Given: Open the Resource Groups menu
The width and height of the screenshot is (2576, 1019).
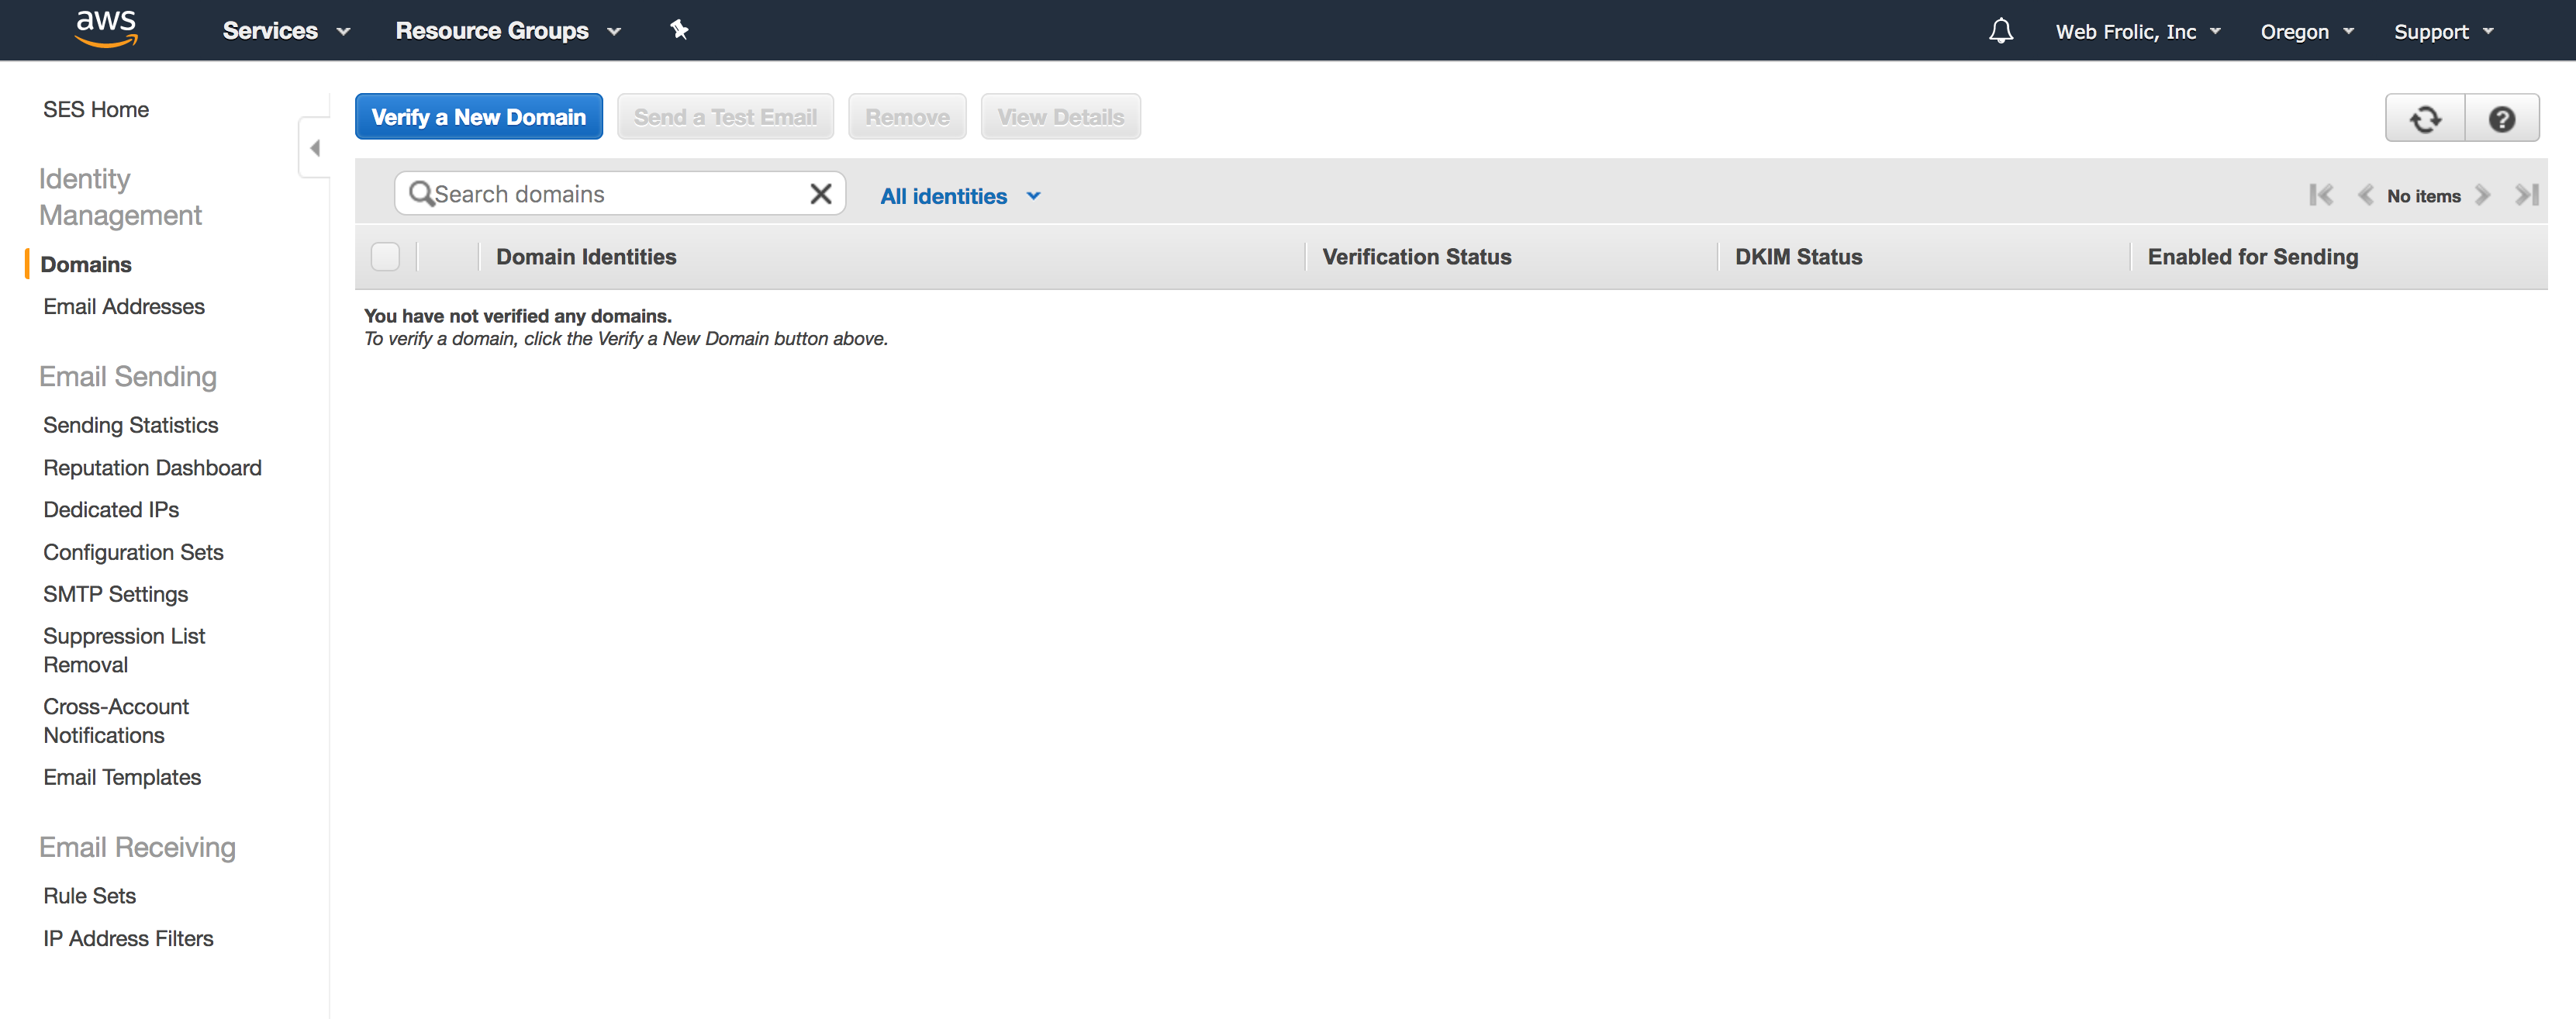Looking at the screenshot, I should [507, 31].
